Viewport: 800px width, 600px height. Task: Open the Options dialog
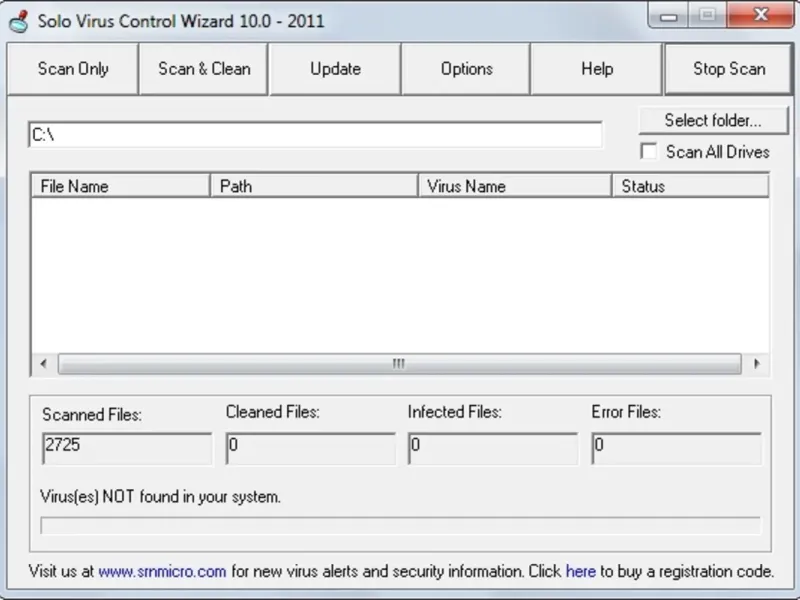[466, 69]
